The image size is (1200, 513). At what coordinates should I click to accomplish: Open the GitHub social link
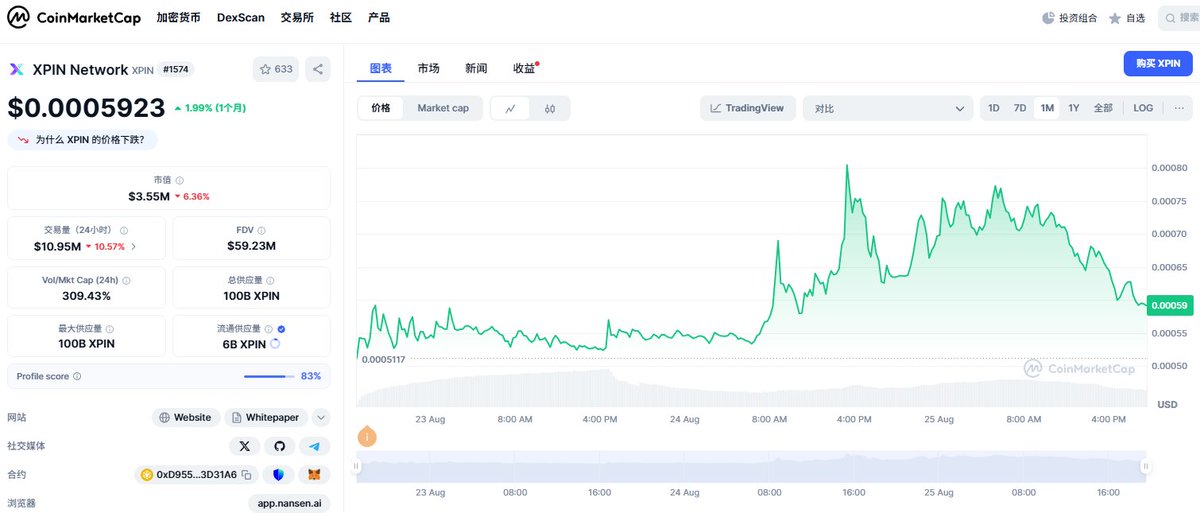280,446
